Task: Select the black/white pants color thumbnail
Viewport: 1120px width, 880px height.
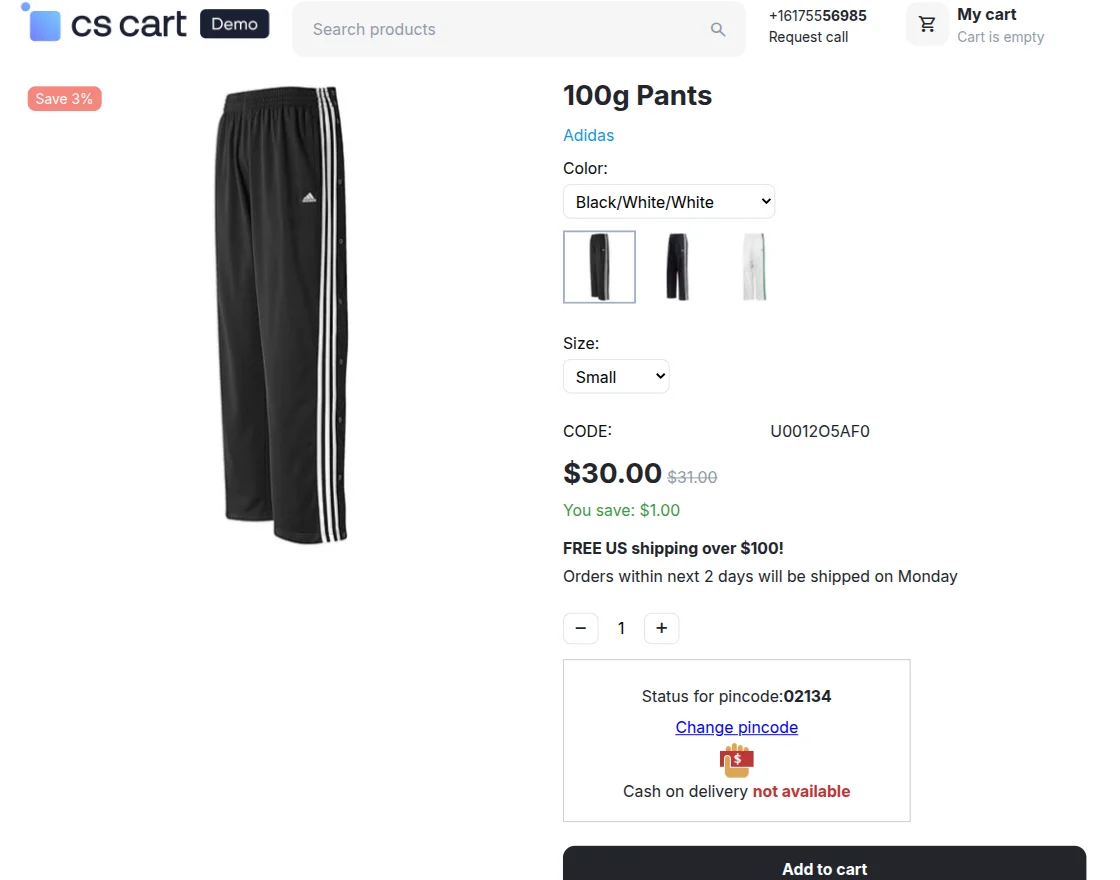Action: tap(599, 267)
